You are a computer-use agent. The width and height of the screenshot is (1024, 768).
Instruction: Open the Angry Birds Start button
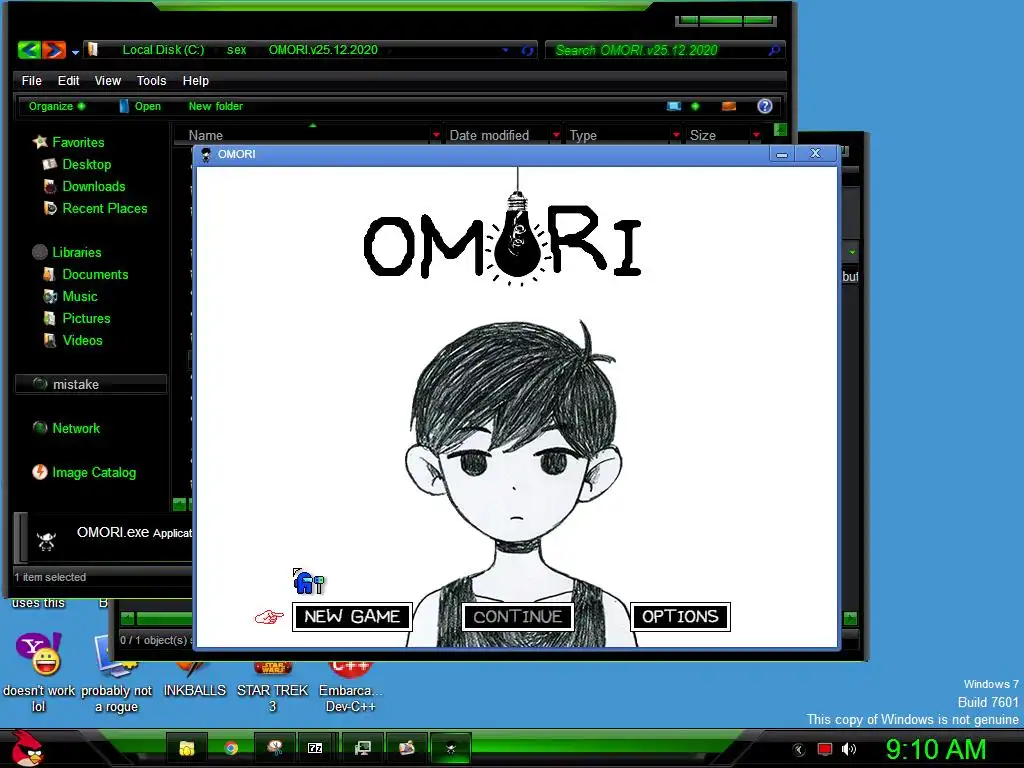click(26, 748)
